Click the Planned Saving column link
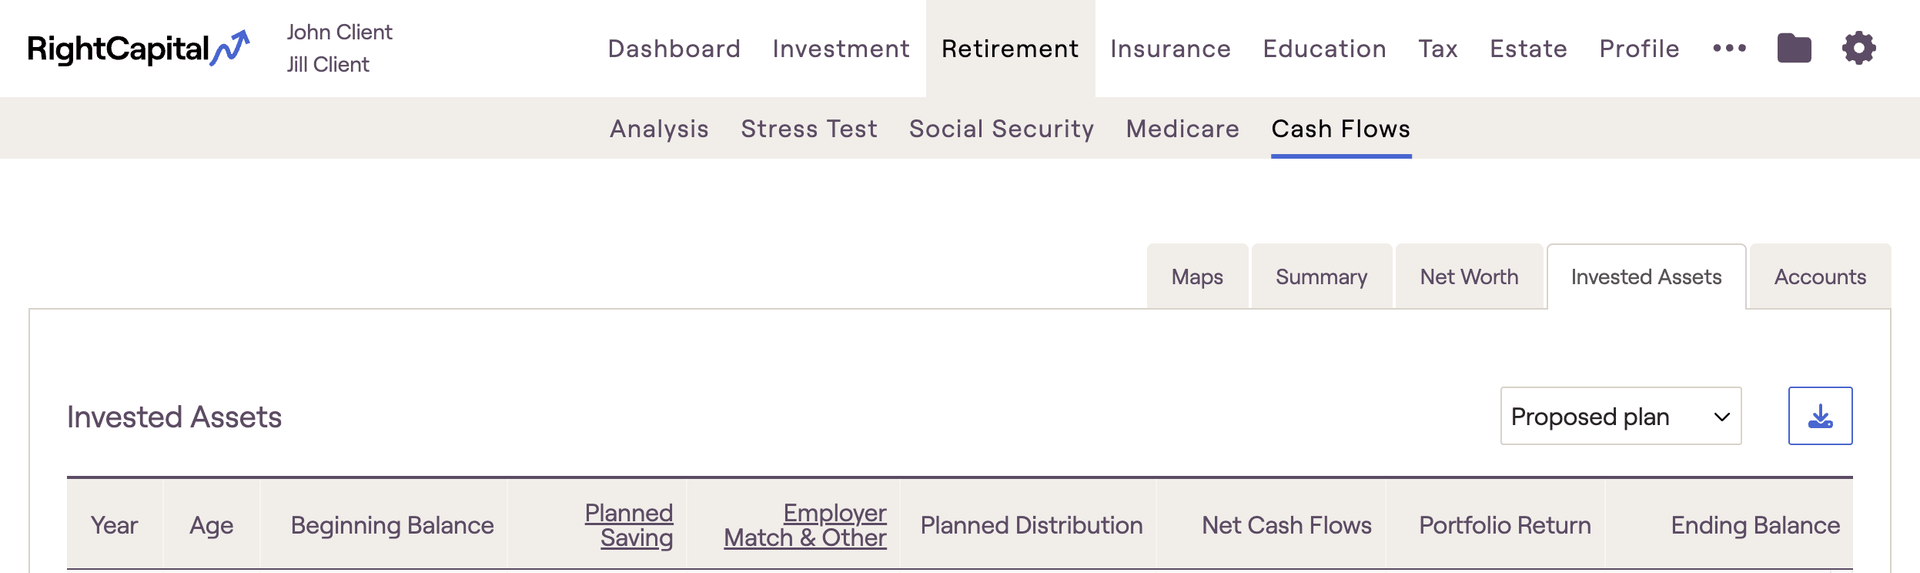The image size is (1920, 573). 629,525
